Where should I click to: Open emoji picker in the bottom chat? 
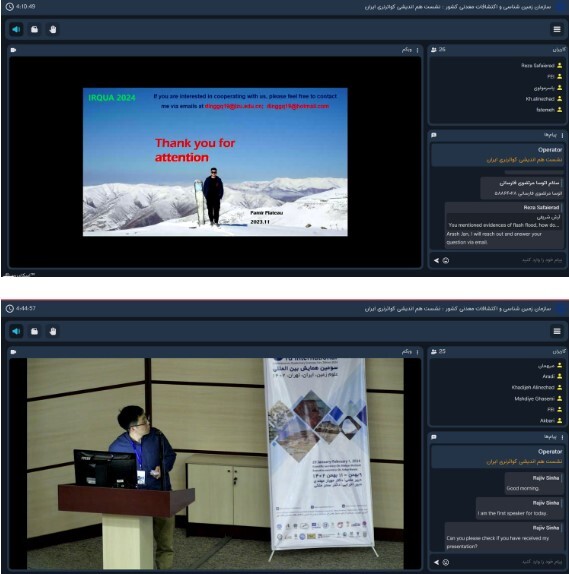(x=446, y=562)
